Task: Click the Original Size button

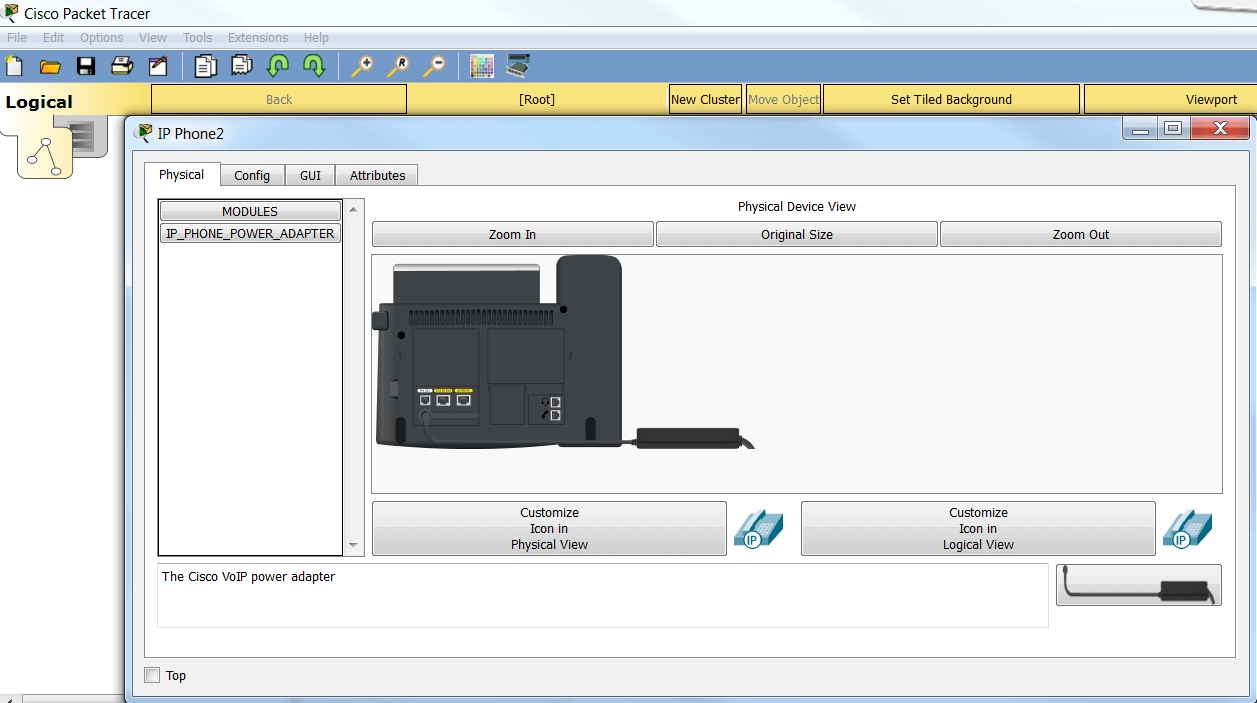Action: point(796,234)
